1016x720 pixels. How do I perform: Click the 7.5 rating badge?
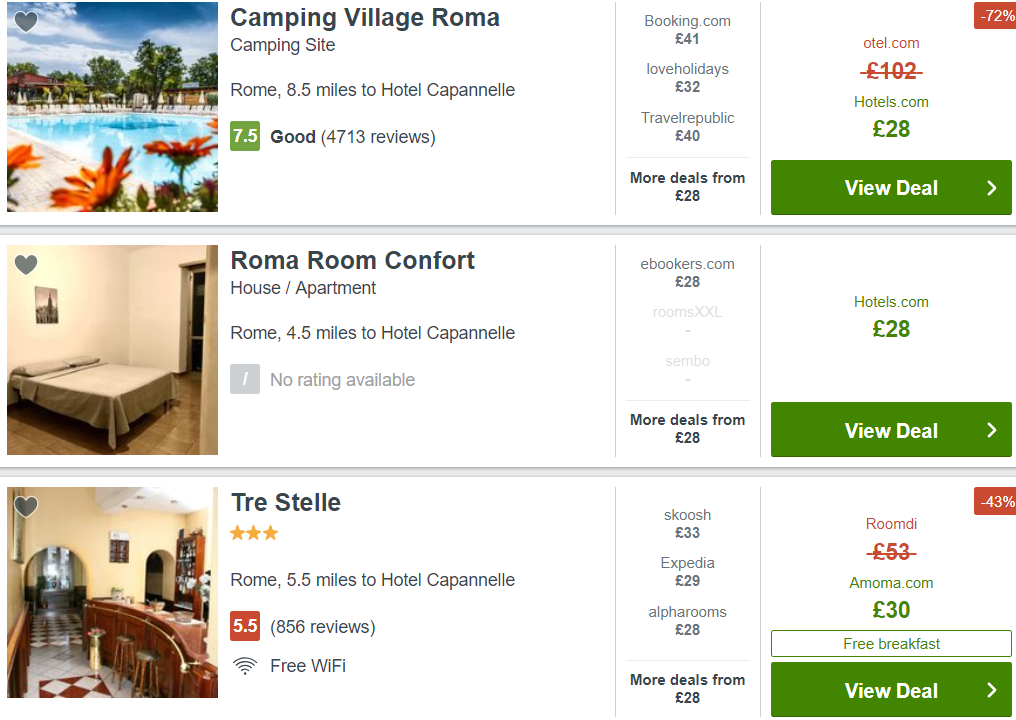[x=245, y=136]
